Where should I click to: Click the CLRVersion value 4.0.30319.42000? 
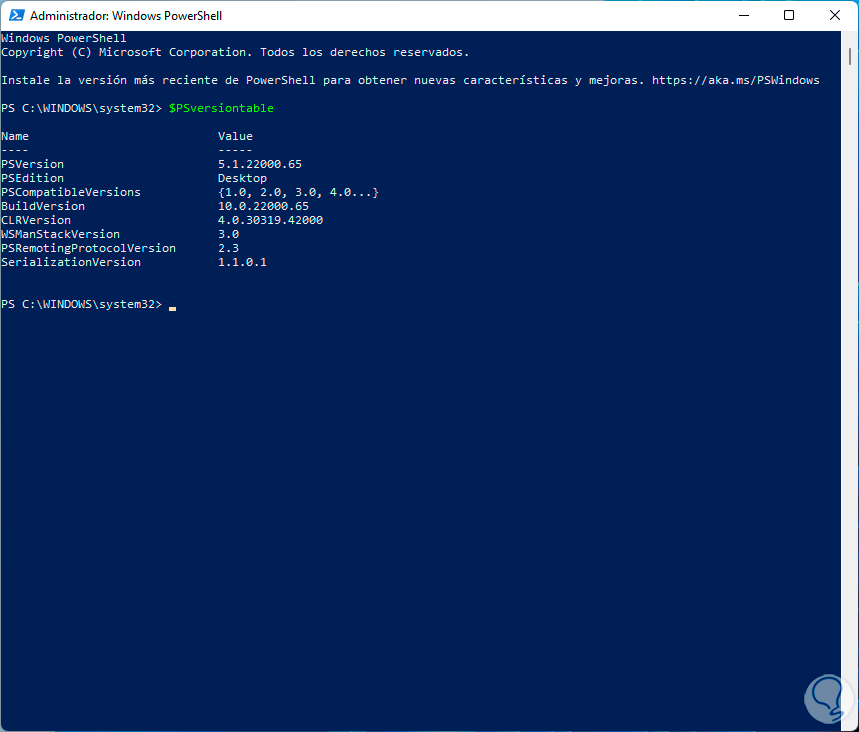[x=270, y=220]
